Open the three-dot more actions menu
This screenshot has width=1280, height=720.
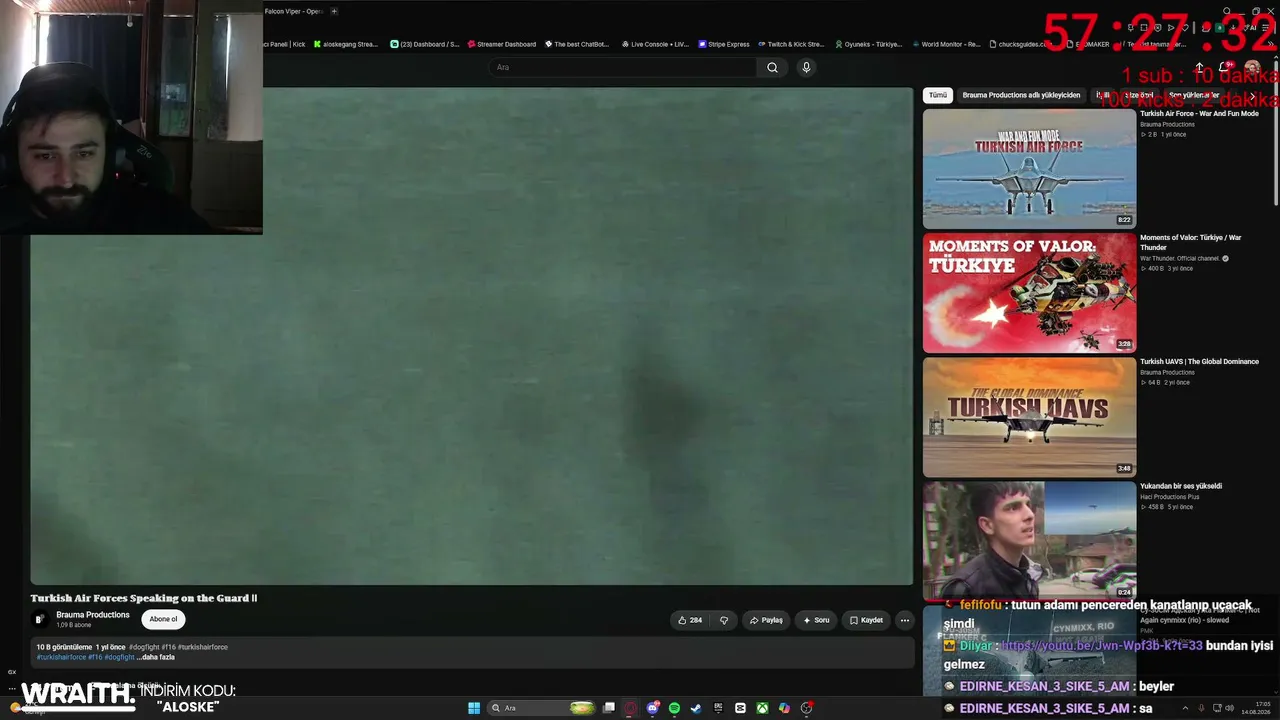pyautogui.click(x=905, y=620)
